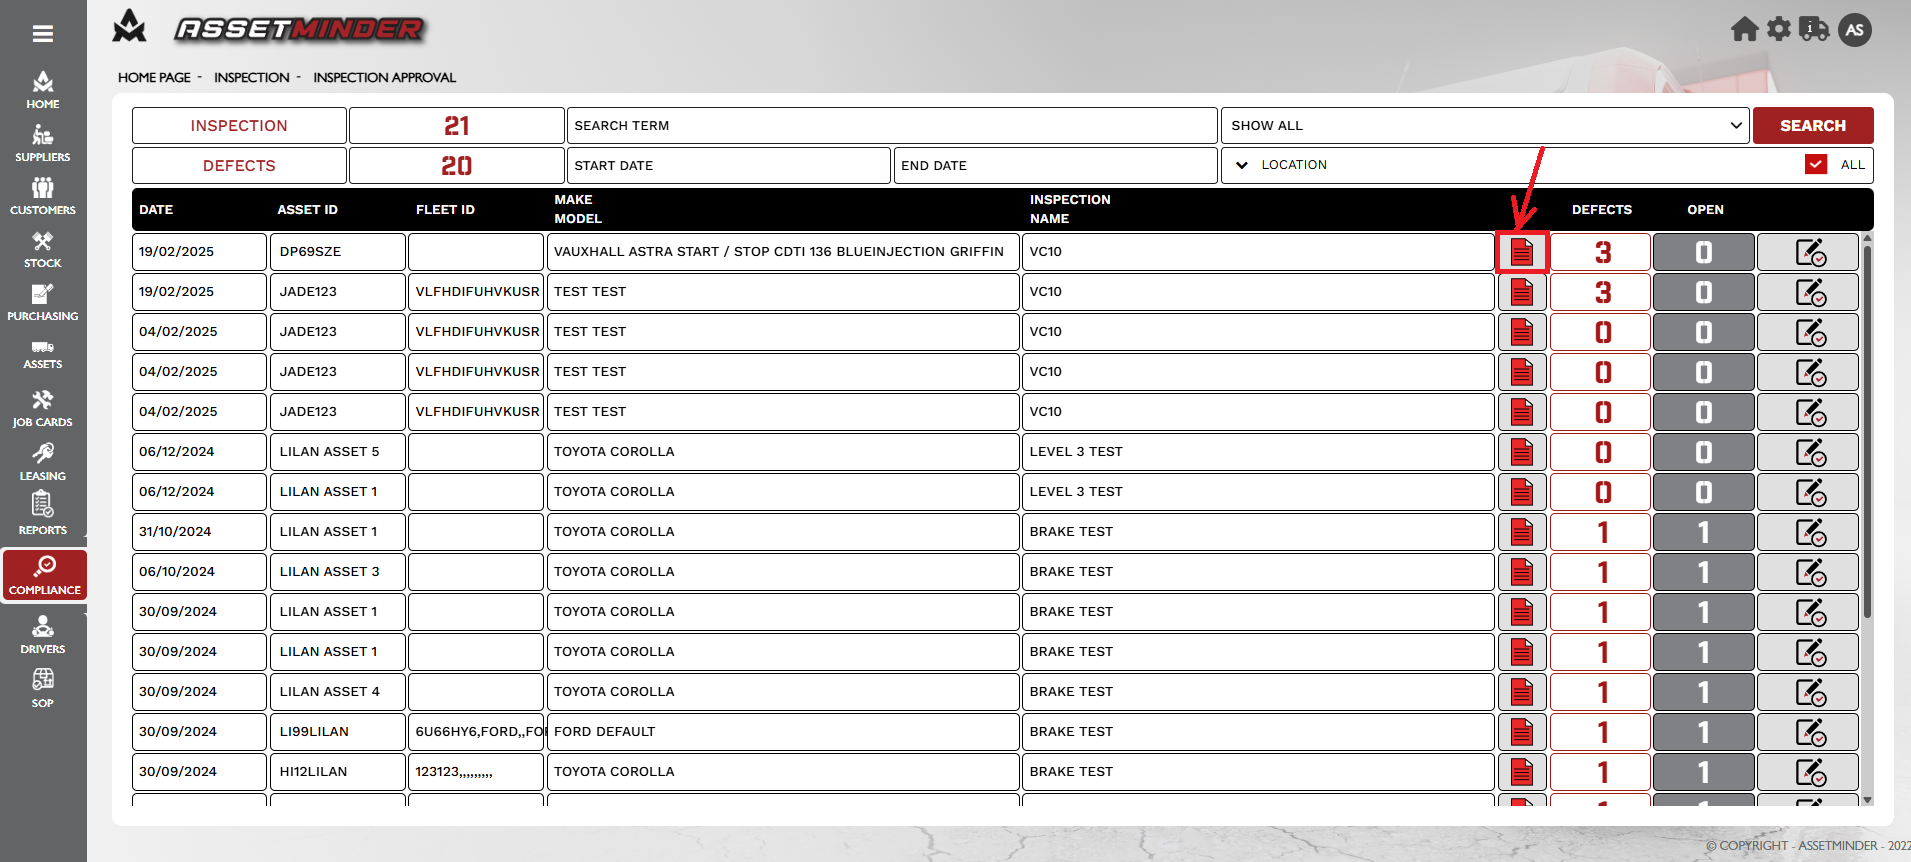Viewport: 1911px width, 862px height.
Task: Click defects count value 20
Action: (456, 166)
